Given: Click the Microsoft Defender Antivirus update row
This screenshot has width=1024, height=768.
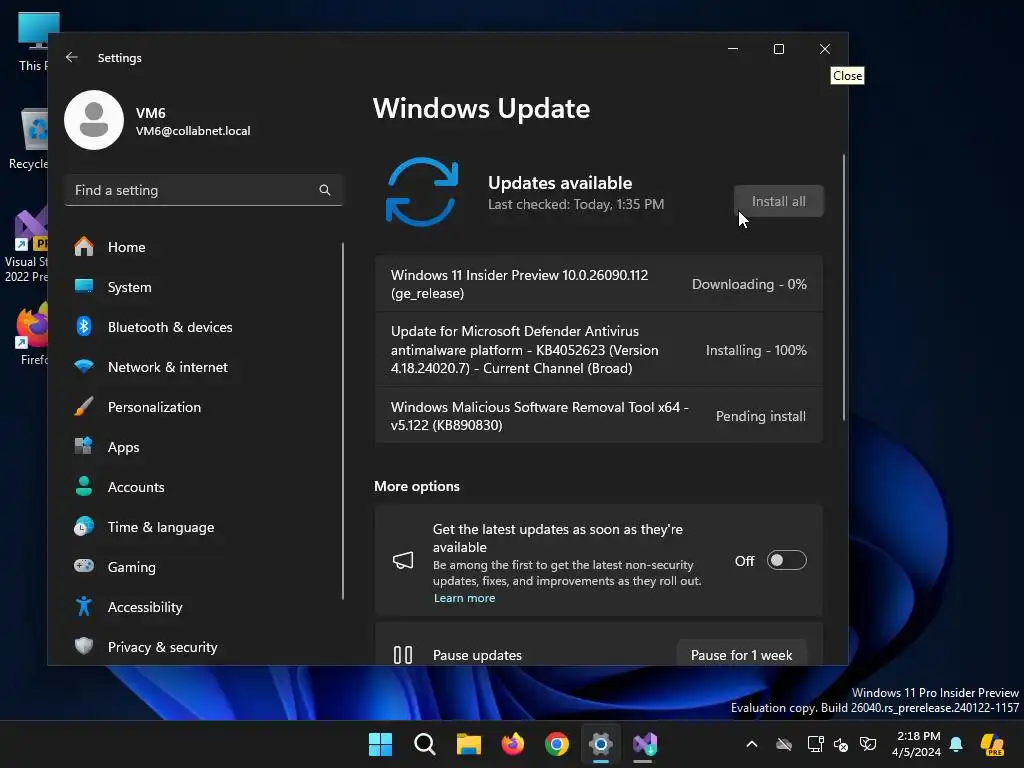Looking at the screenshot, I should pyautogui.click(x=598, y=349).
